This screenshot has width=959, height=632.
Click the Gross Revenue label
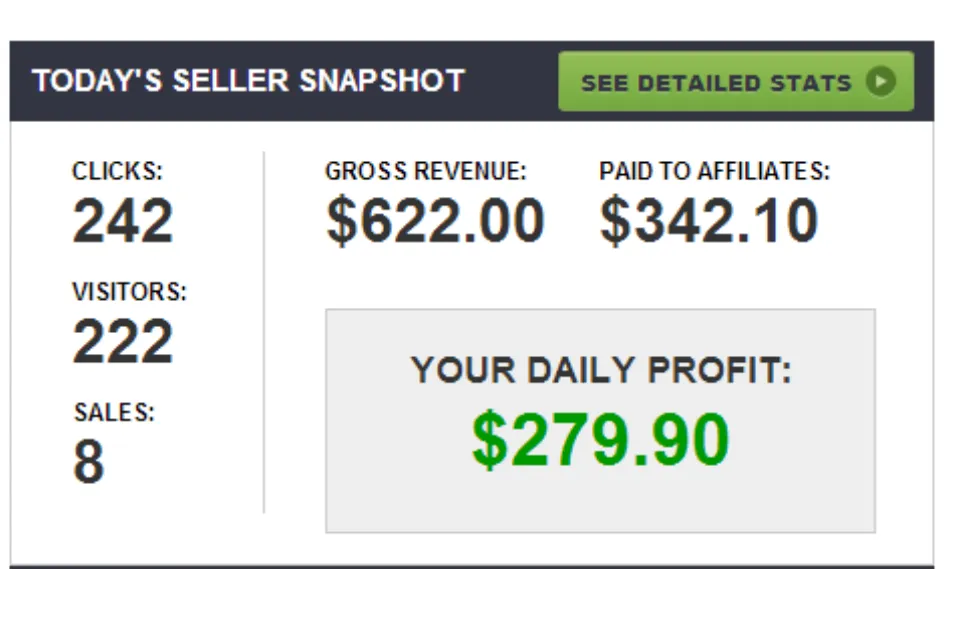tap(426, 171)
